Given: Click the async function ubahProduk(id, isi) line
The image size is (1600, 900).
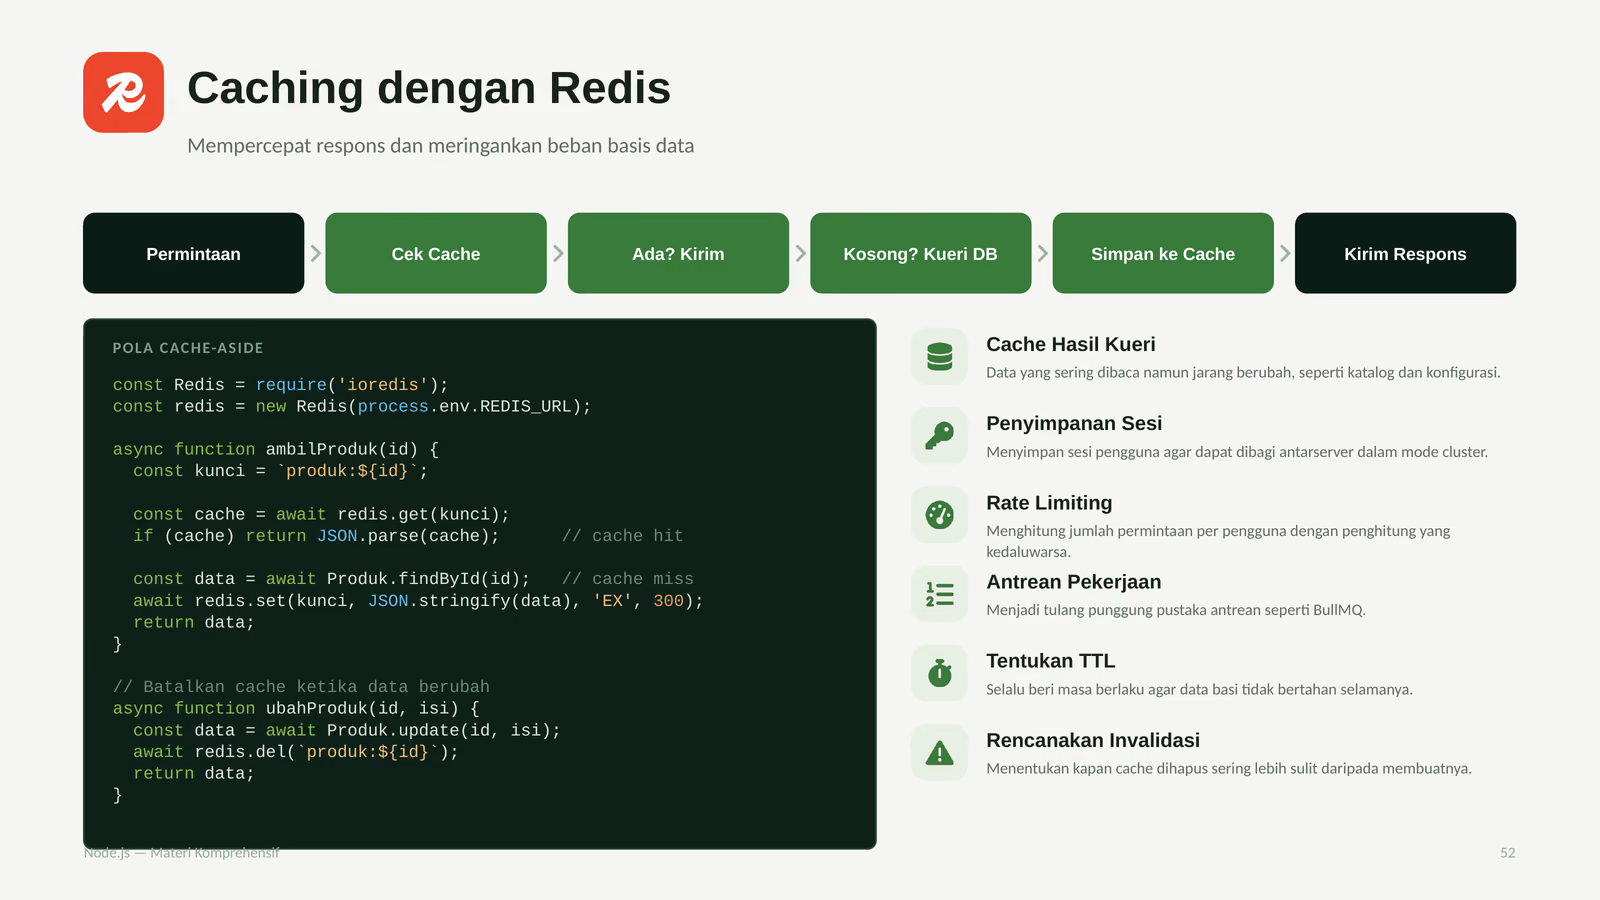Looking at the screenshot, I should click(296, 709).
